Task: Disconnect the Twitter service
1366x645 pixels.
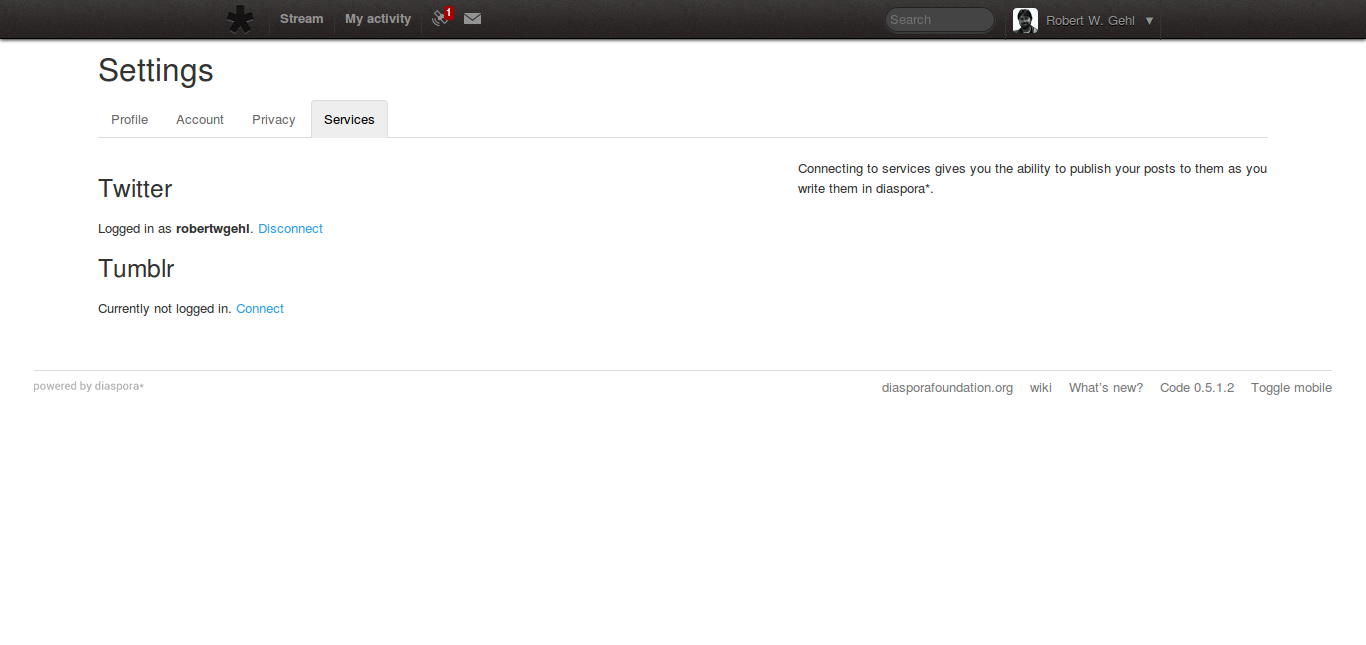Action: tap(291, 229)
